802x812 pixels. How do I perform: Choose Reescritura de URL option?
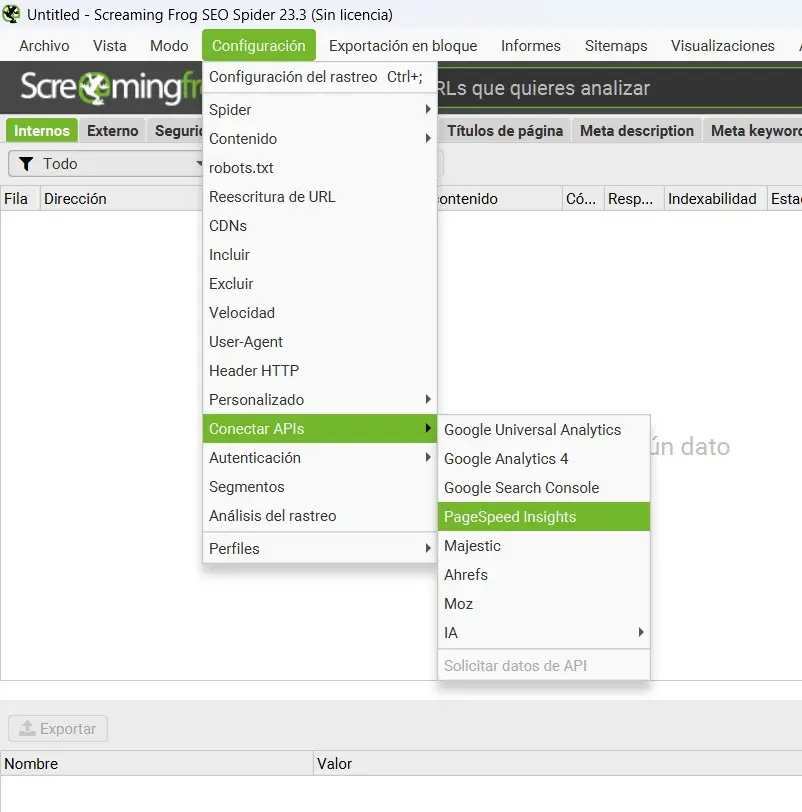320,197
